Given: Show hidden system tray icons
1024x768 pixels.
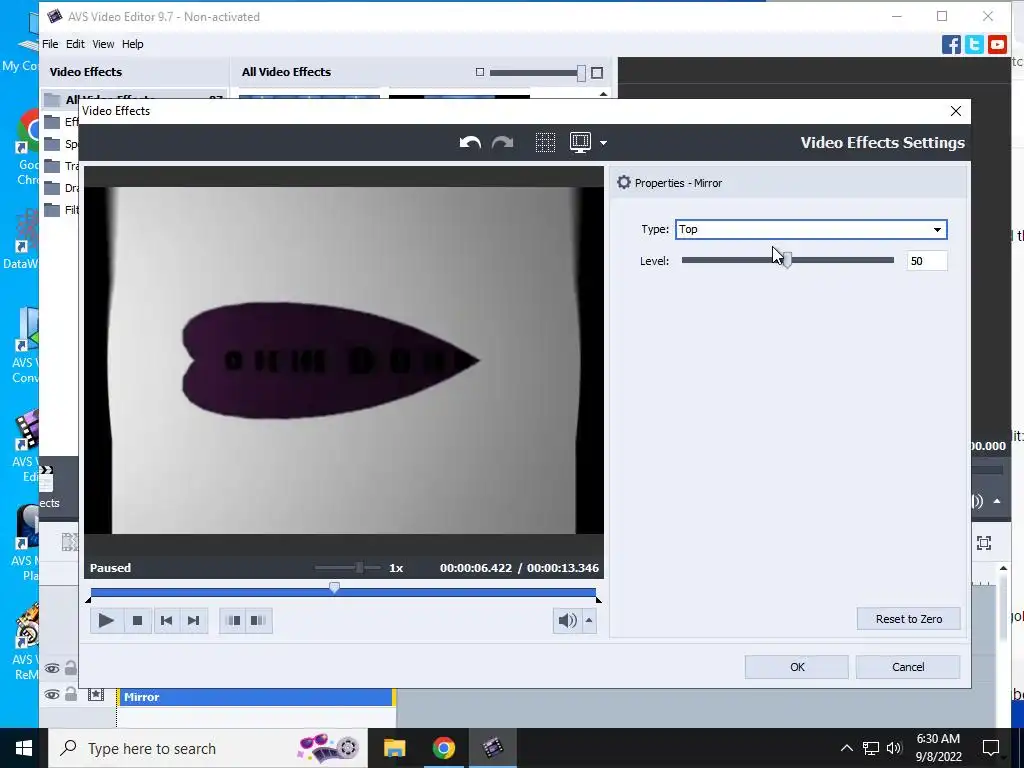Looking at the screenshot, I should (846, 748).
